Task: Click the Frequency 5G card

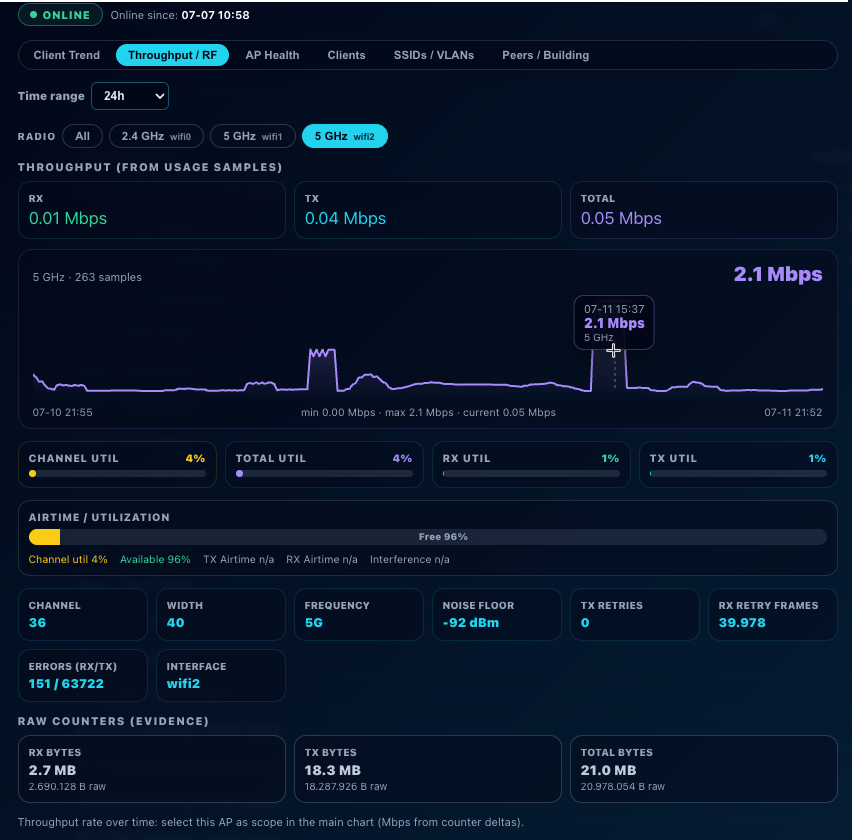Action: pos(359,615)
